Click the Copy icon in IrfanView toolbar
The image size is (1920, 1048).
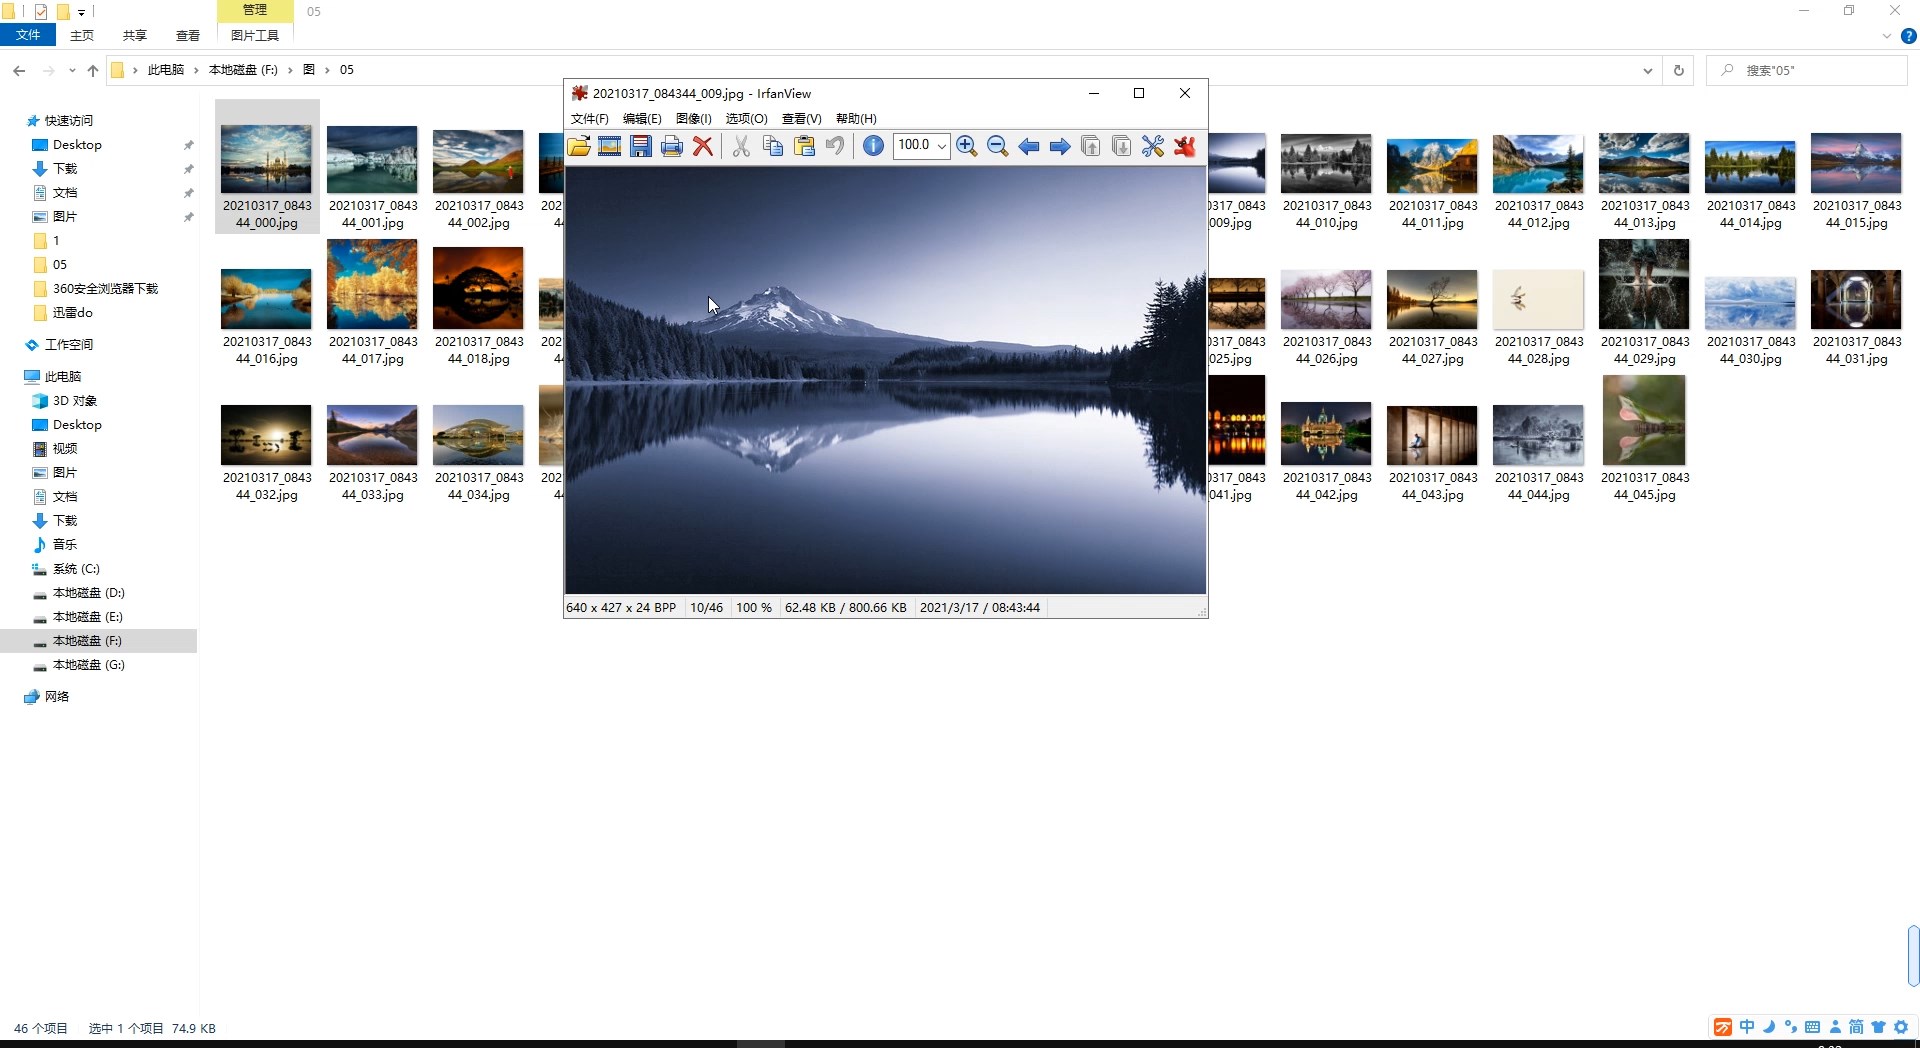773,146
